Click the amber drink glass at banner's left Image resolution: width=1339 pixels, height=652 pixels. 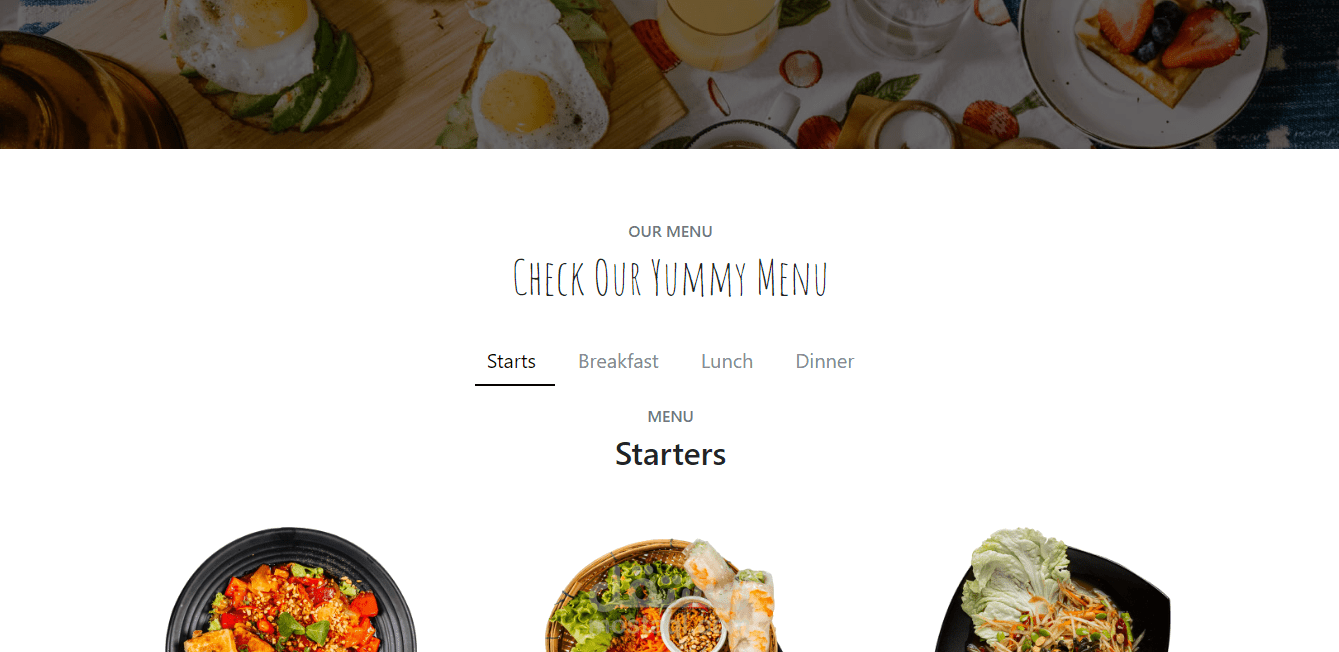[x=80, y=95]
